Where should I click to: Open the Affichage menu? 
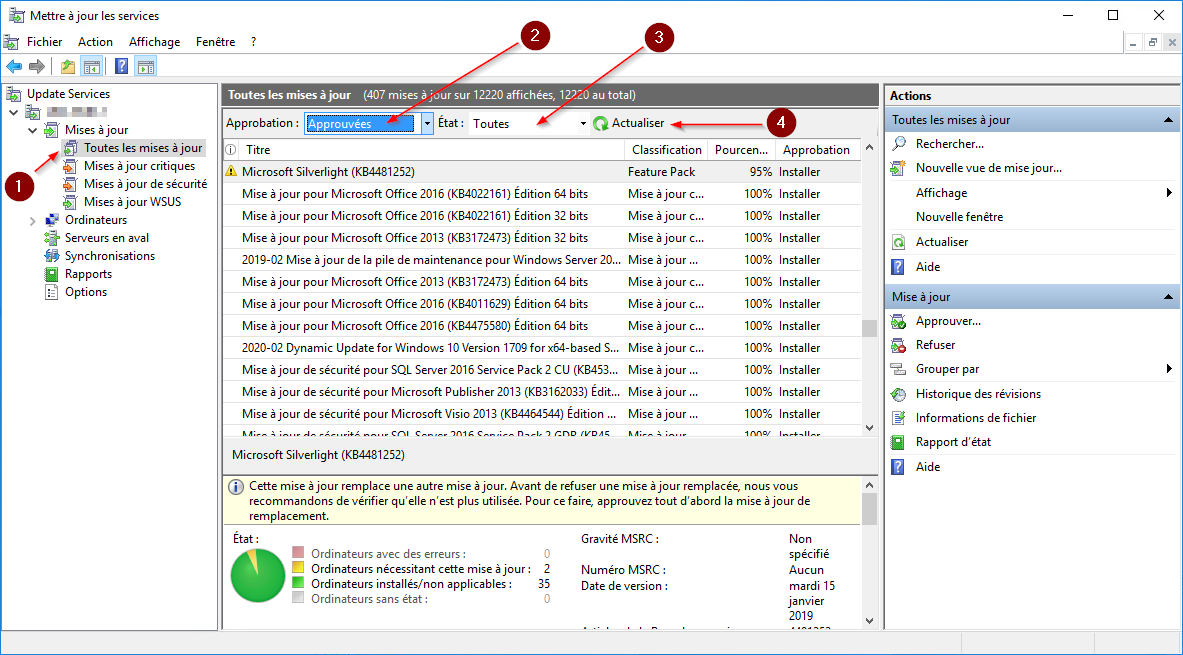tap(154, 42)
